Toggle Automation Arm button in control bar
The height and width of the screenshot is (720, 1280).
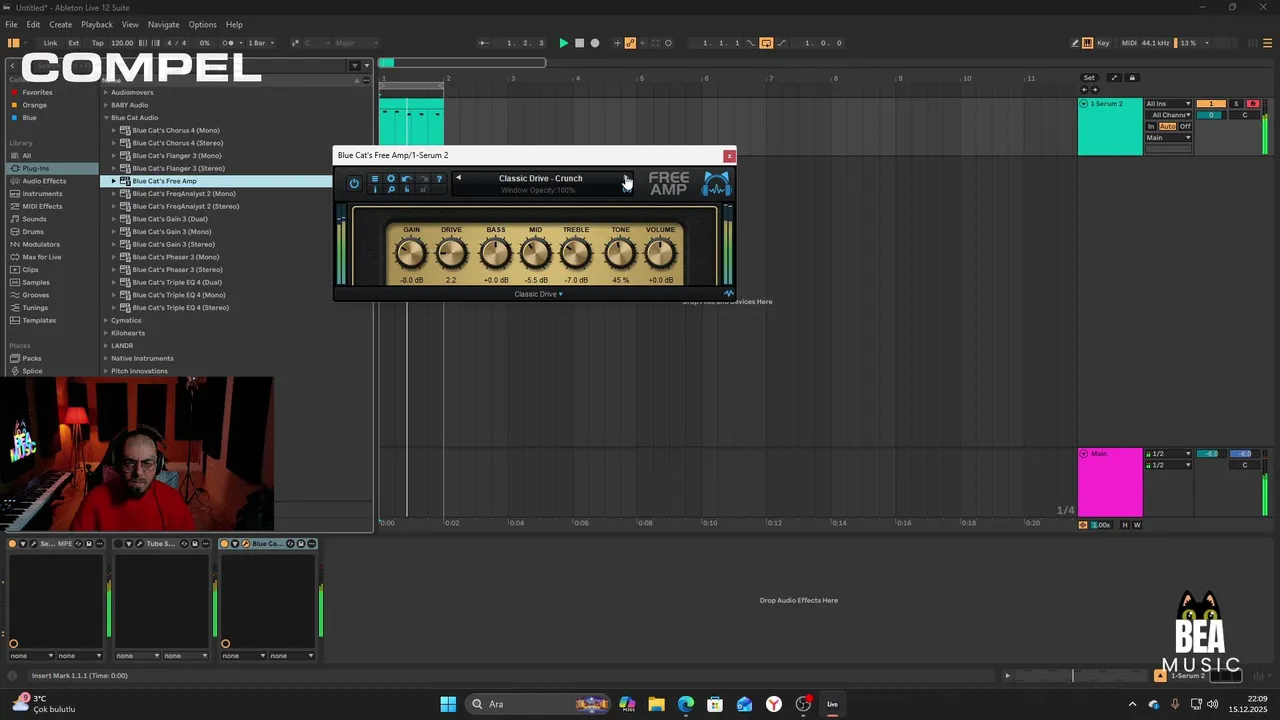(630, 43)
